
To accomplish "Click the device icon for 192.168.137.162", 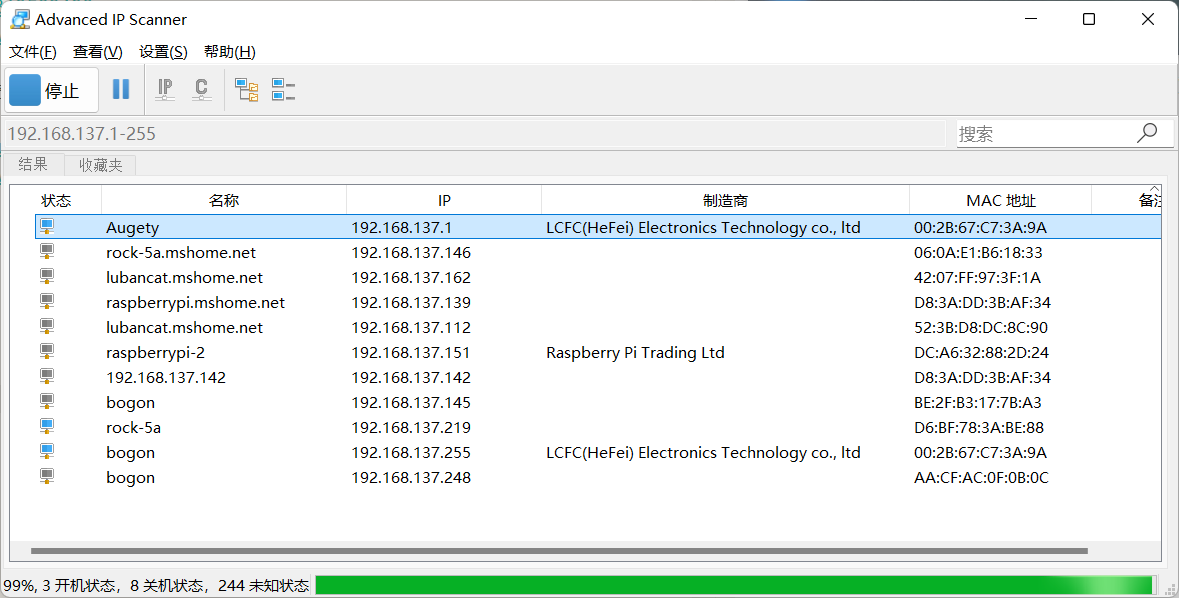I will coord(47,277).
